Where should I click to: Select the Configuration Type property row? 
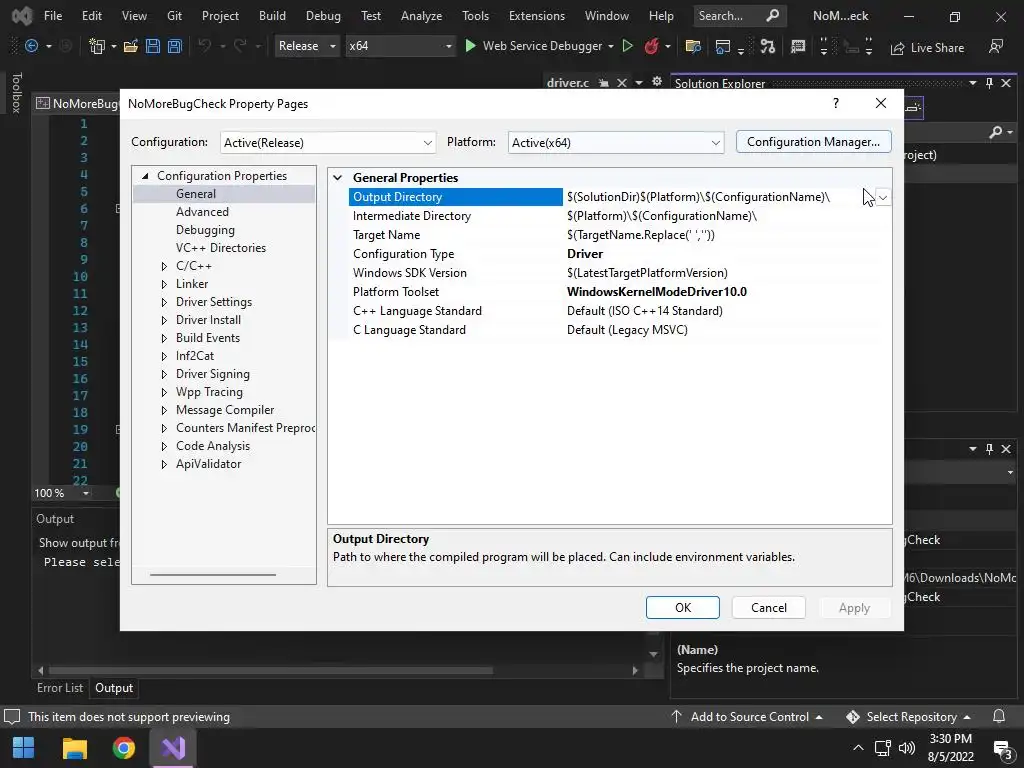[619, 254]
